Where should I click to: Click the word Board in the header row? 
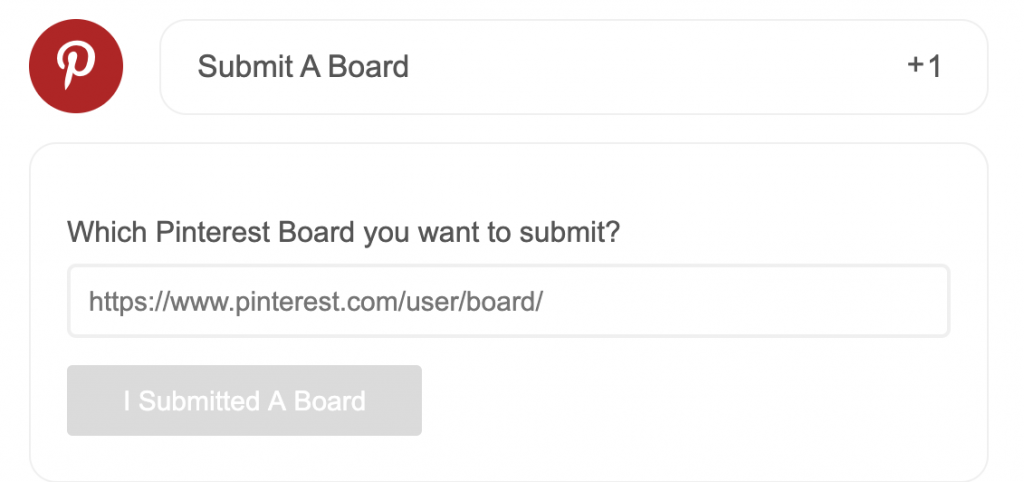coord(368,67)
